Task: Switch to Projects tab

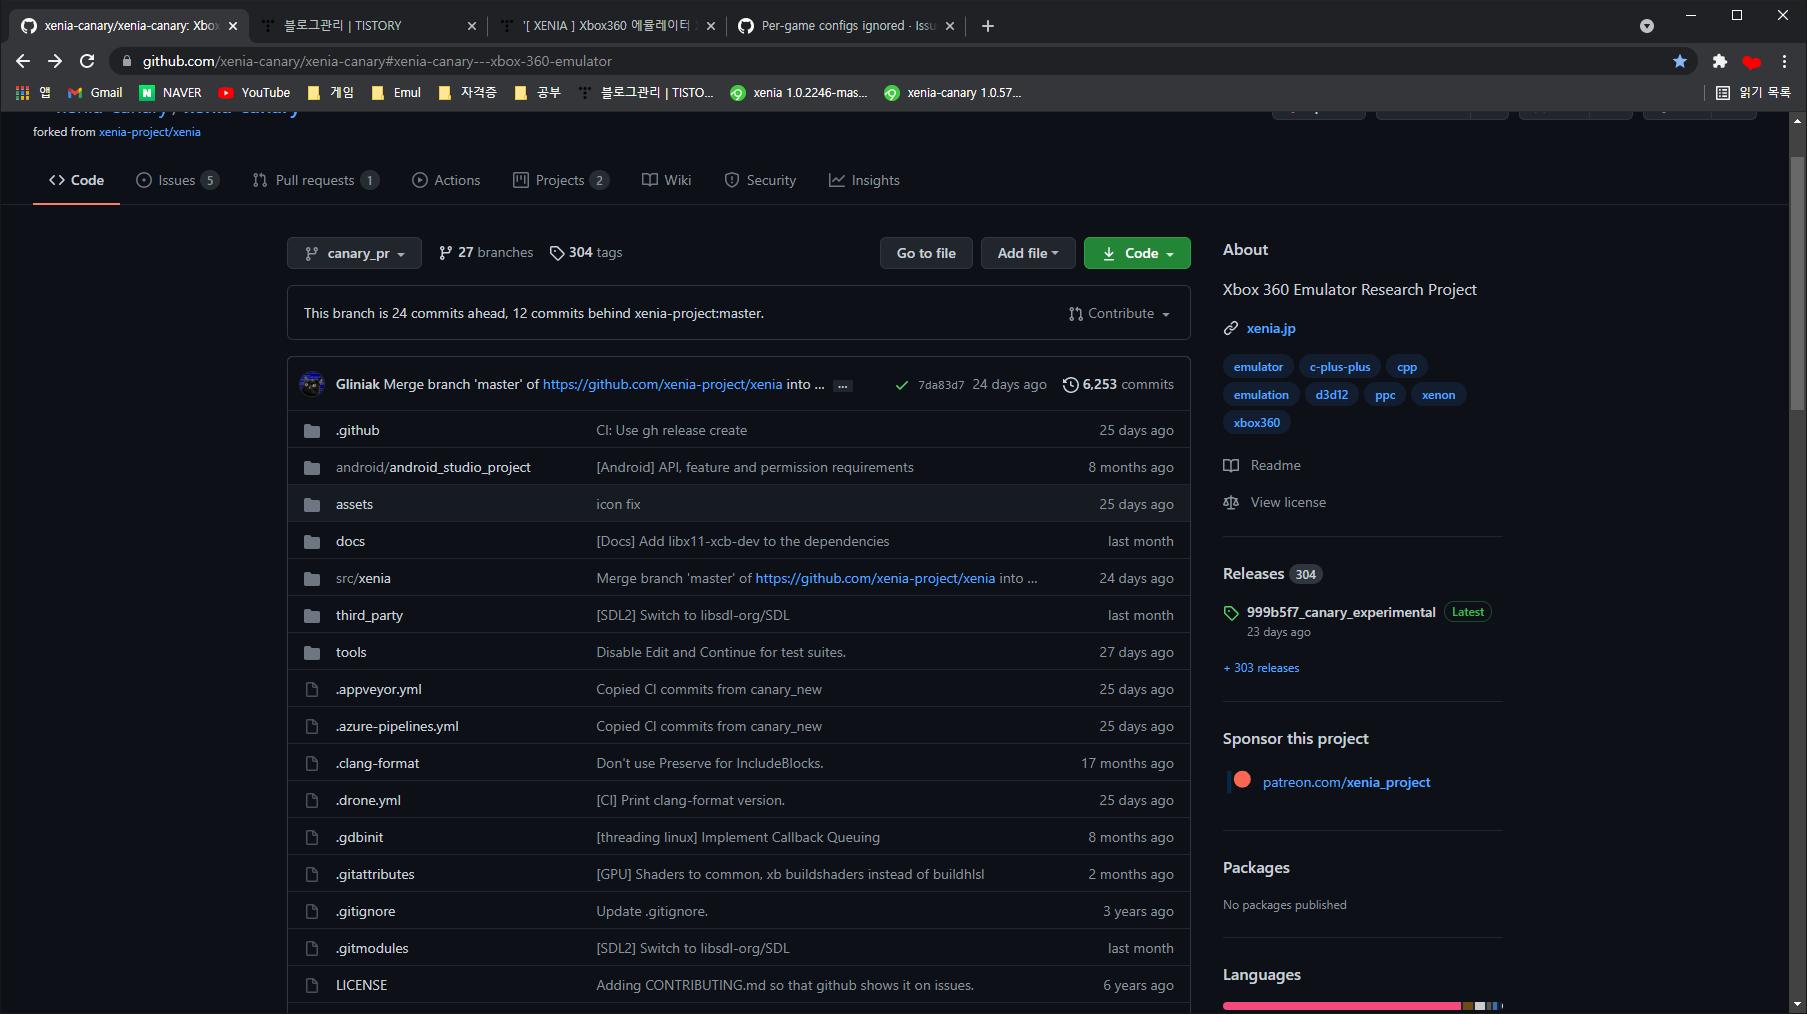Action: click(x=560, y=180)
